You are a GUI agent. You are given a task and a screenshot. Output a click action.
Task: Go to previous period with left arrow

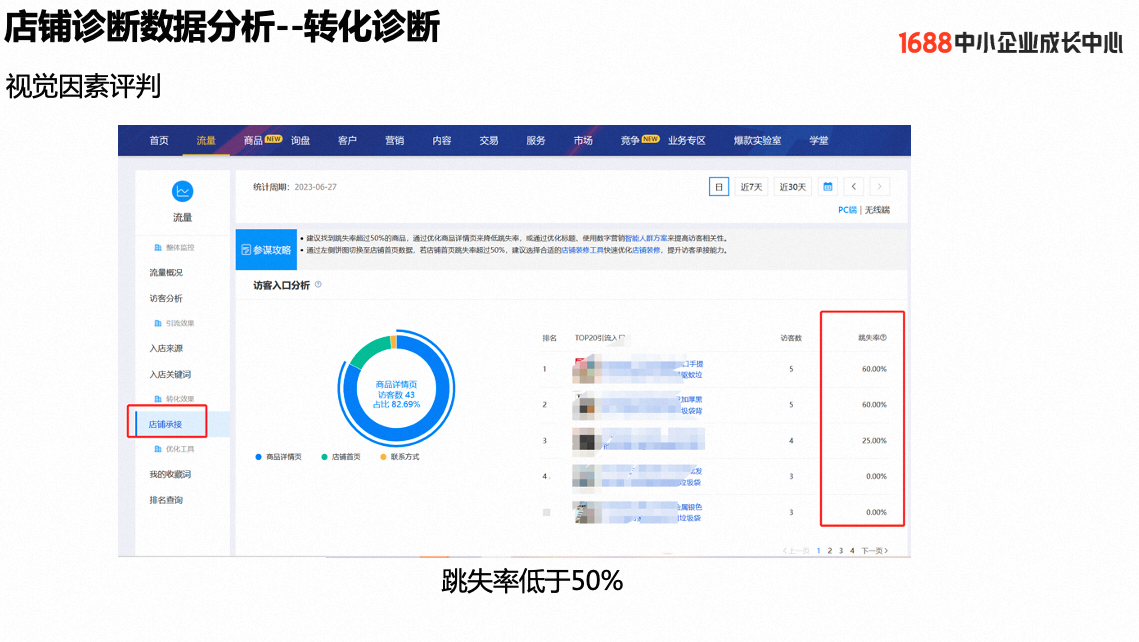853,187
